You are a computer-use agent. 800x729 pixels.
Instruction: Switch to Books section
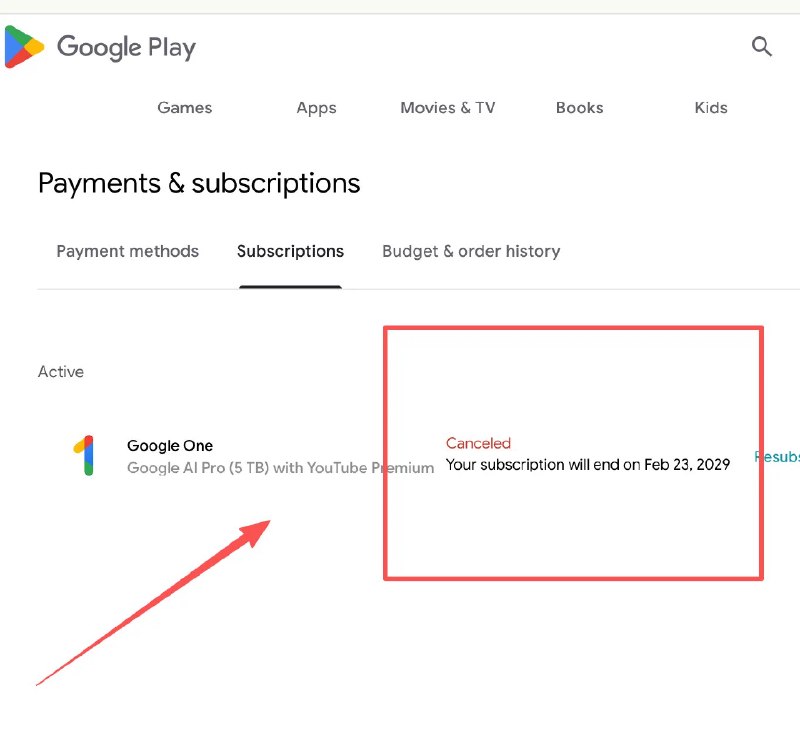click(x=580, y=108)
